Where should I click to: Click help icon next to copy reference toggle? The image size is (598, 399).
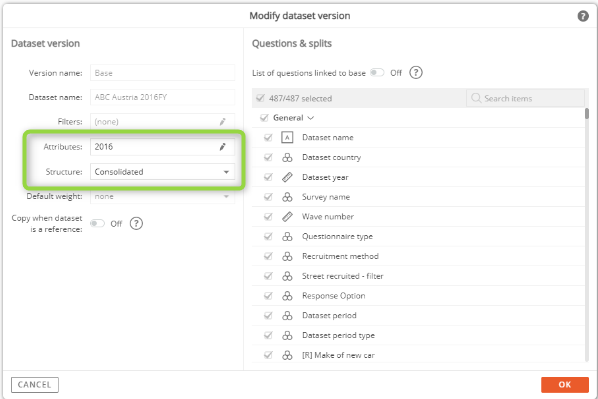coord(136,224)
